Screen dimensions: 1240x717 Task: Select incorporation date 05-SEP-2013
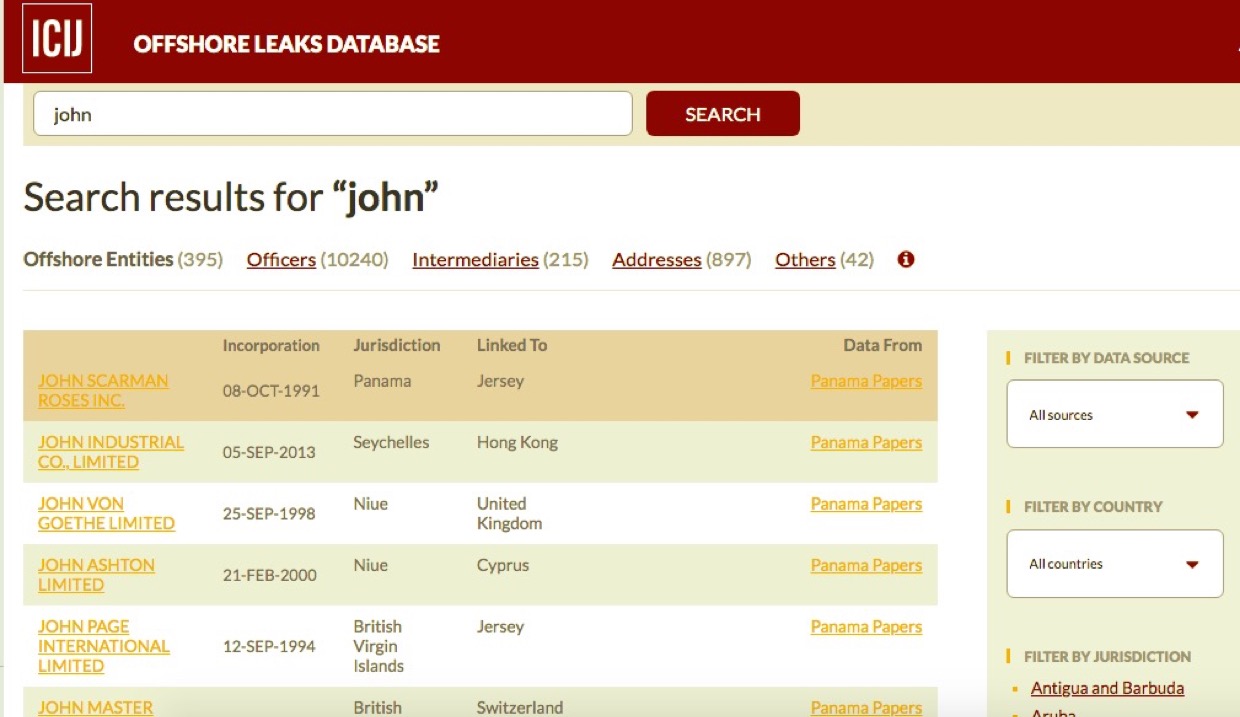[269, 452]
